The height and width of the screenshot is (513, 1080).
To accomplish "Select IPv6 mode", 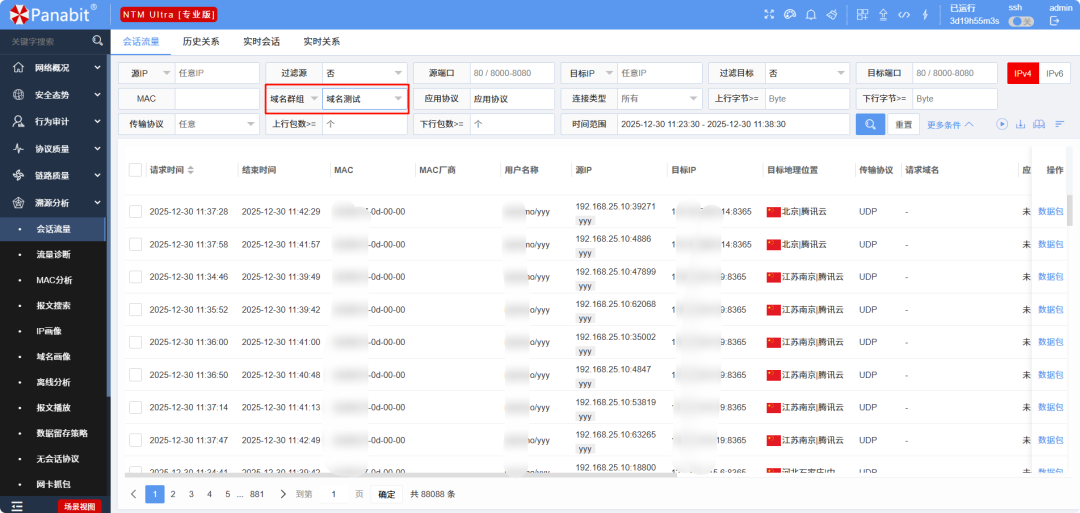I will tap(1055, 73).
